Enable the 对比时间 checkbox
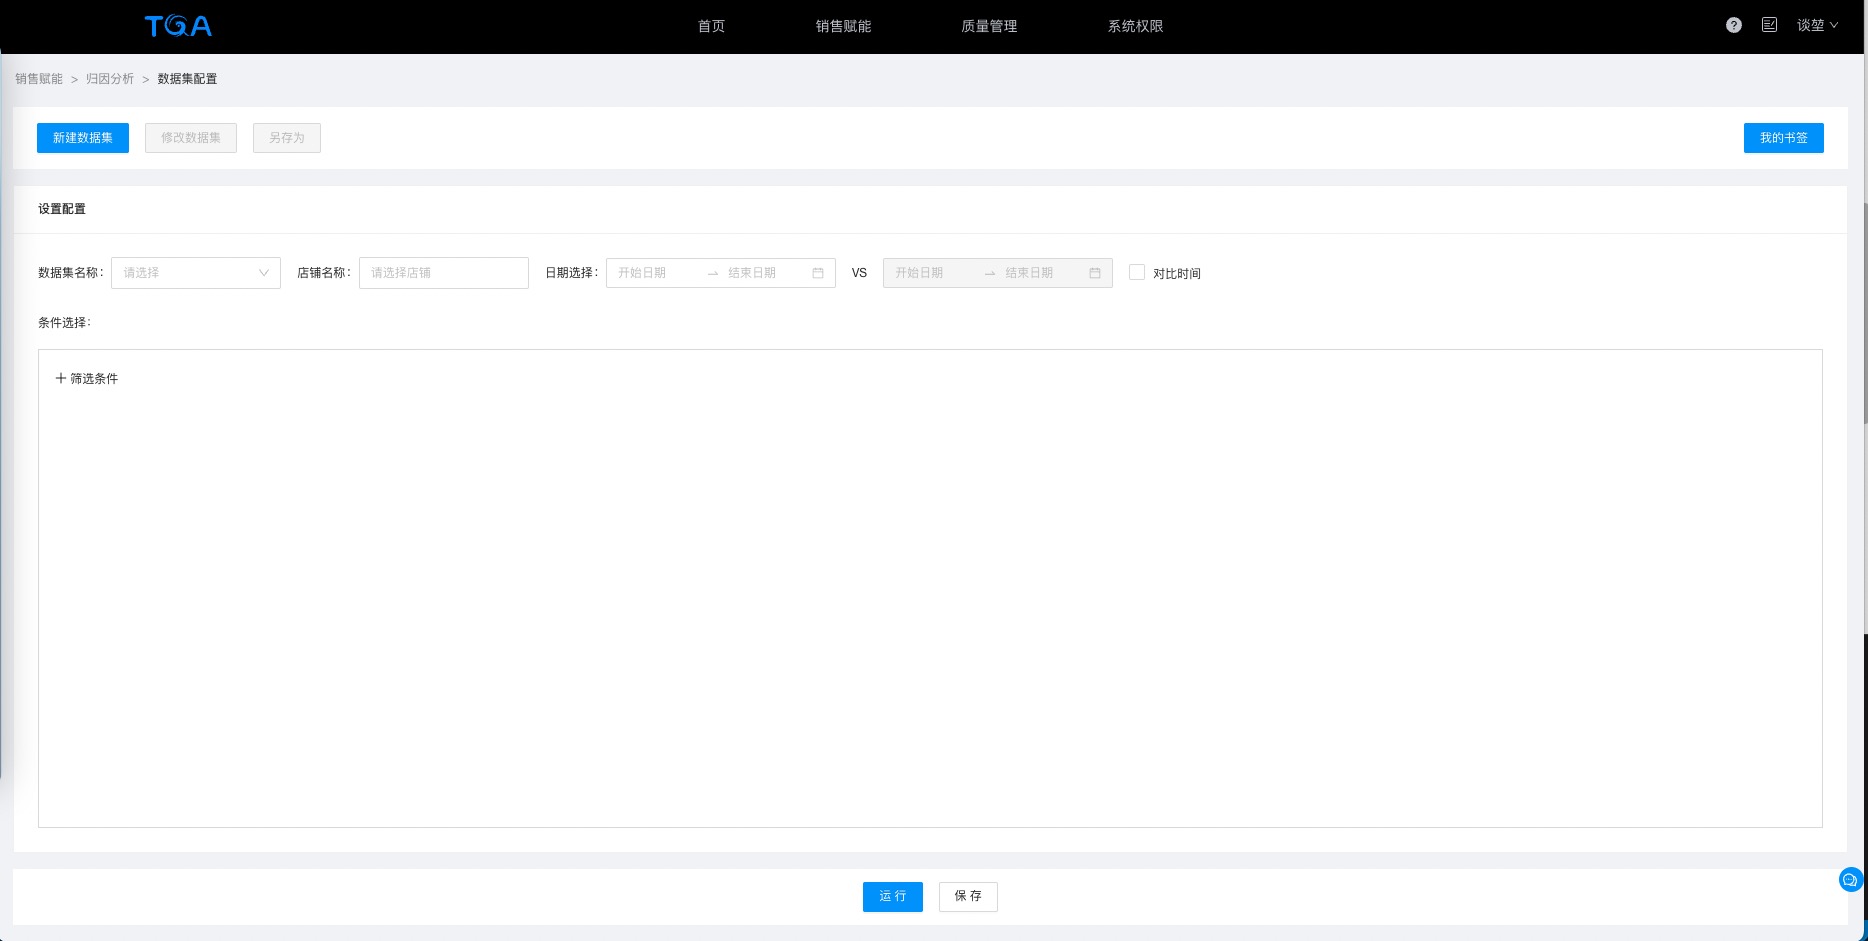Image resolution: width=1868 pixels, height=941 pixels. tap(1137, 272)
